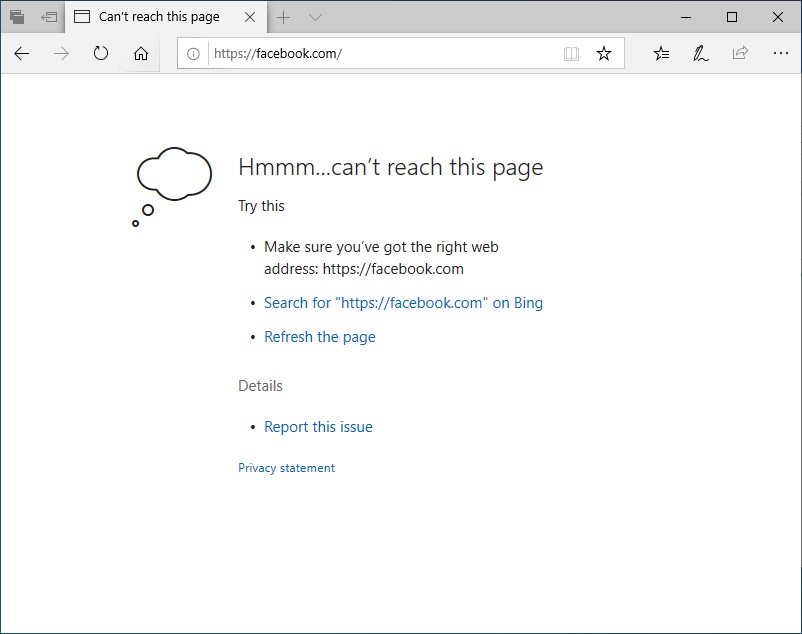Go forward with the right arrow

tap(61, 53)
